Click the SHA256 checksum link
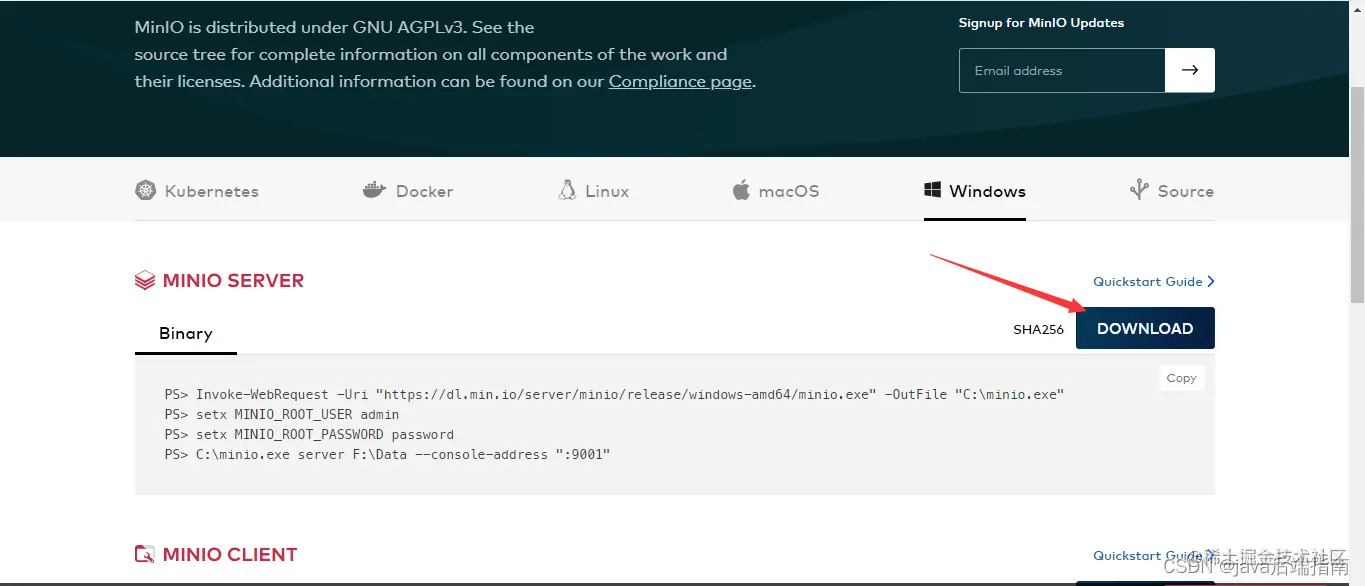 pos(1038,329)
